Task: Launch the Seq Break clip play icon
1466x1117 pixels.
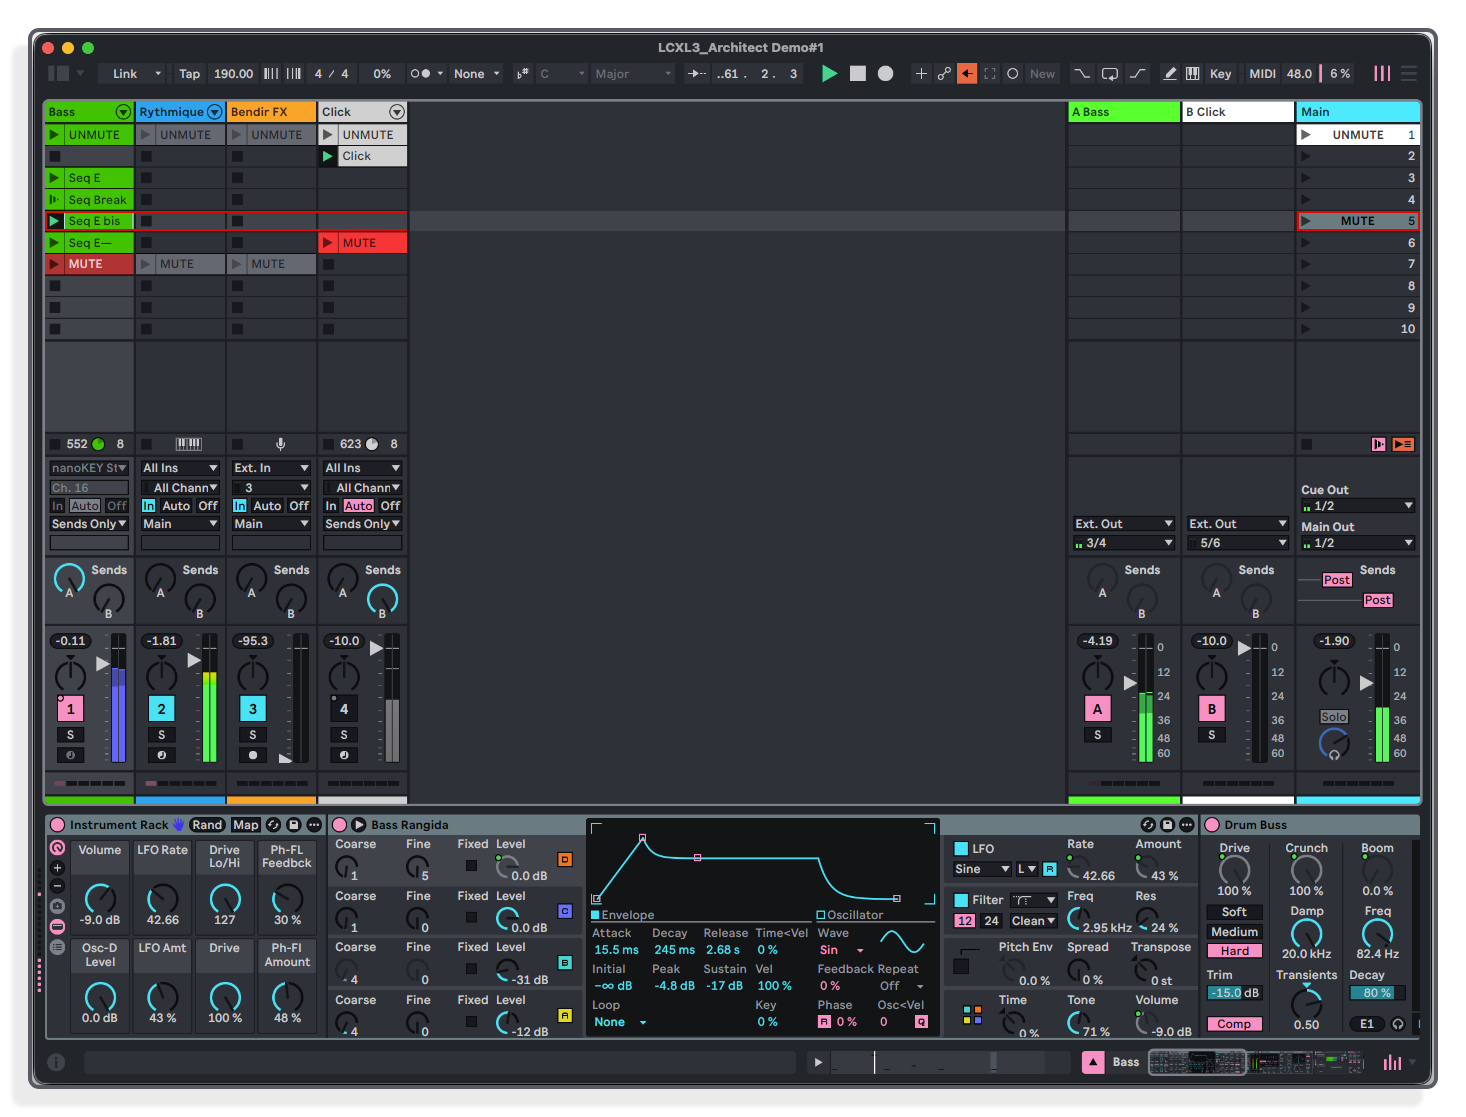Action: tap(55, 200)
